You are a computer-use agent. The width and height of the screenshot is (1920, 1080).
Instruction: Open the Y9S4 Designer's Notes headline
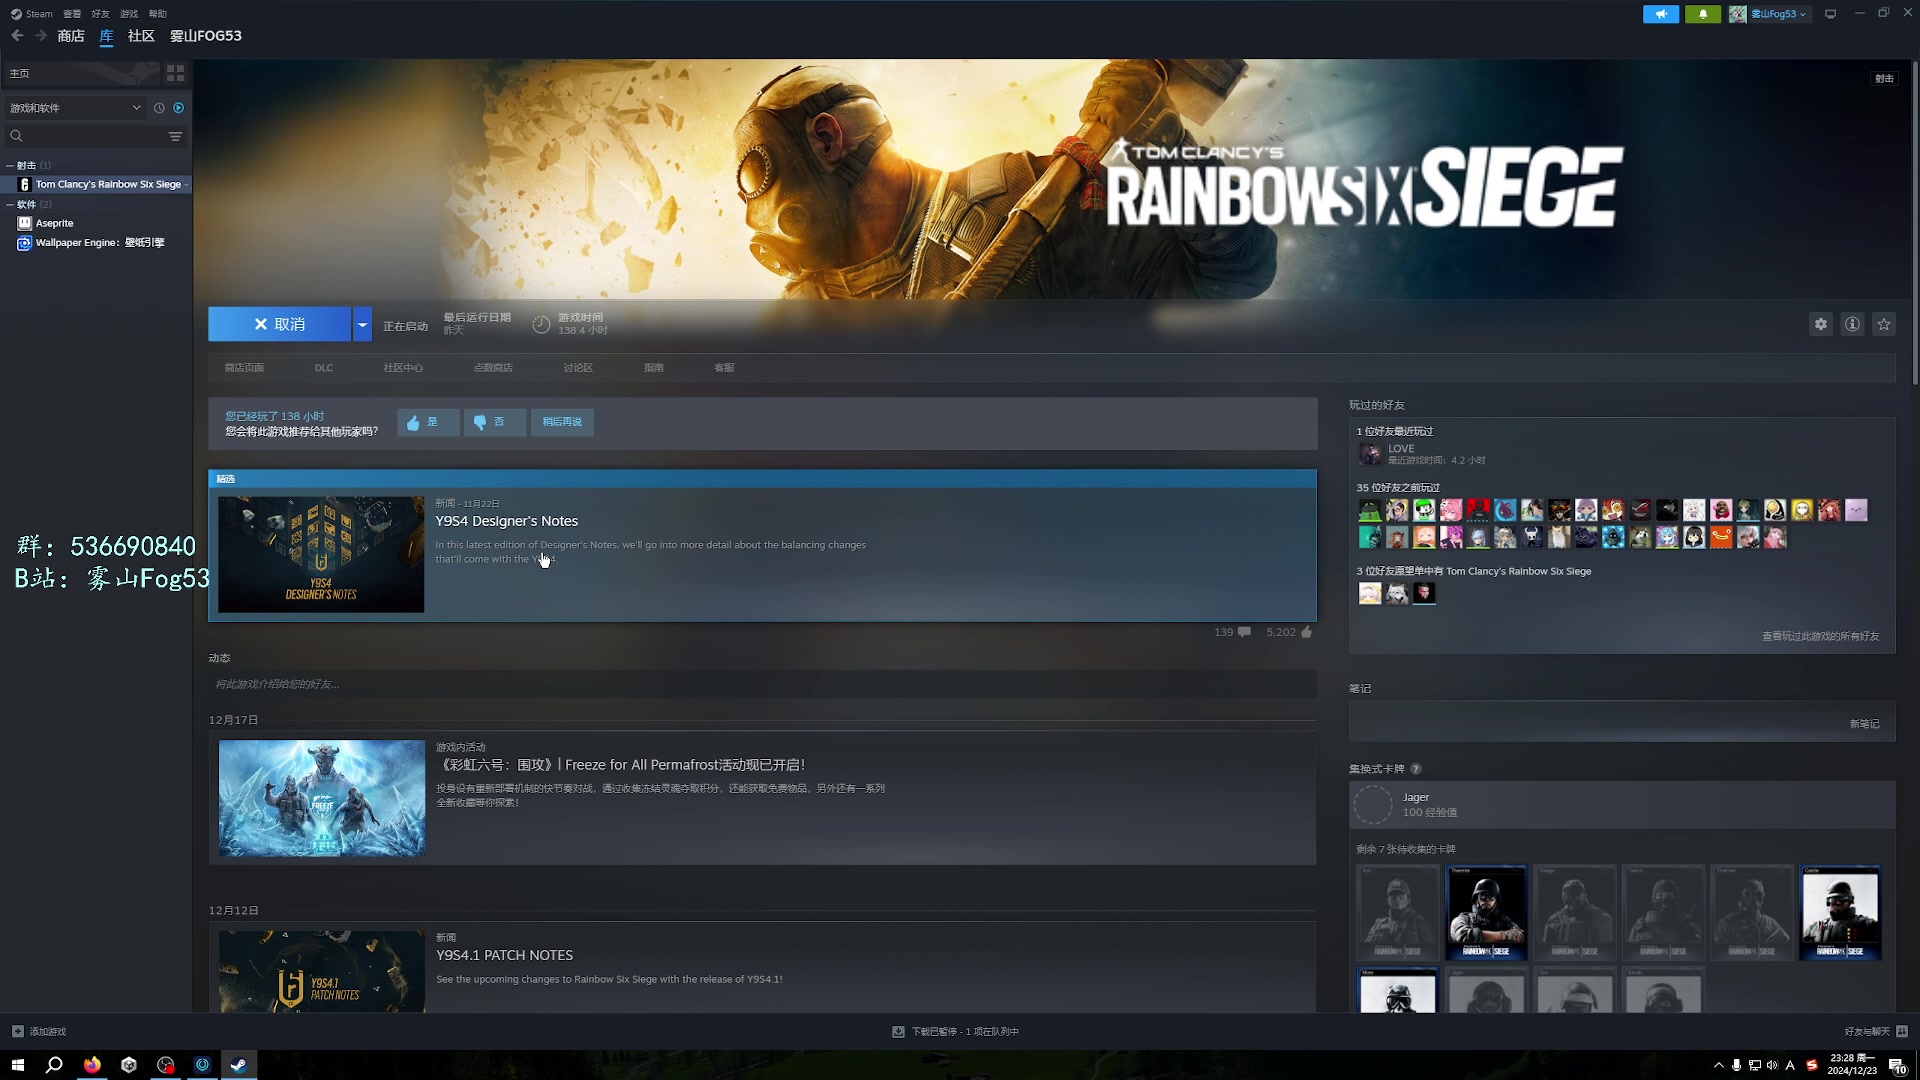coord(507,522)
